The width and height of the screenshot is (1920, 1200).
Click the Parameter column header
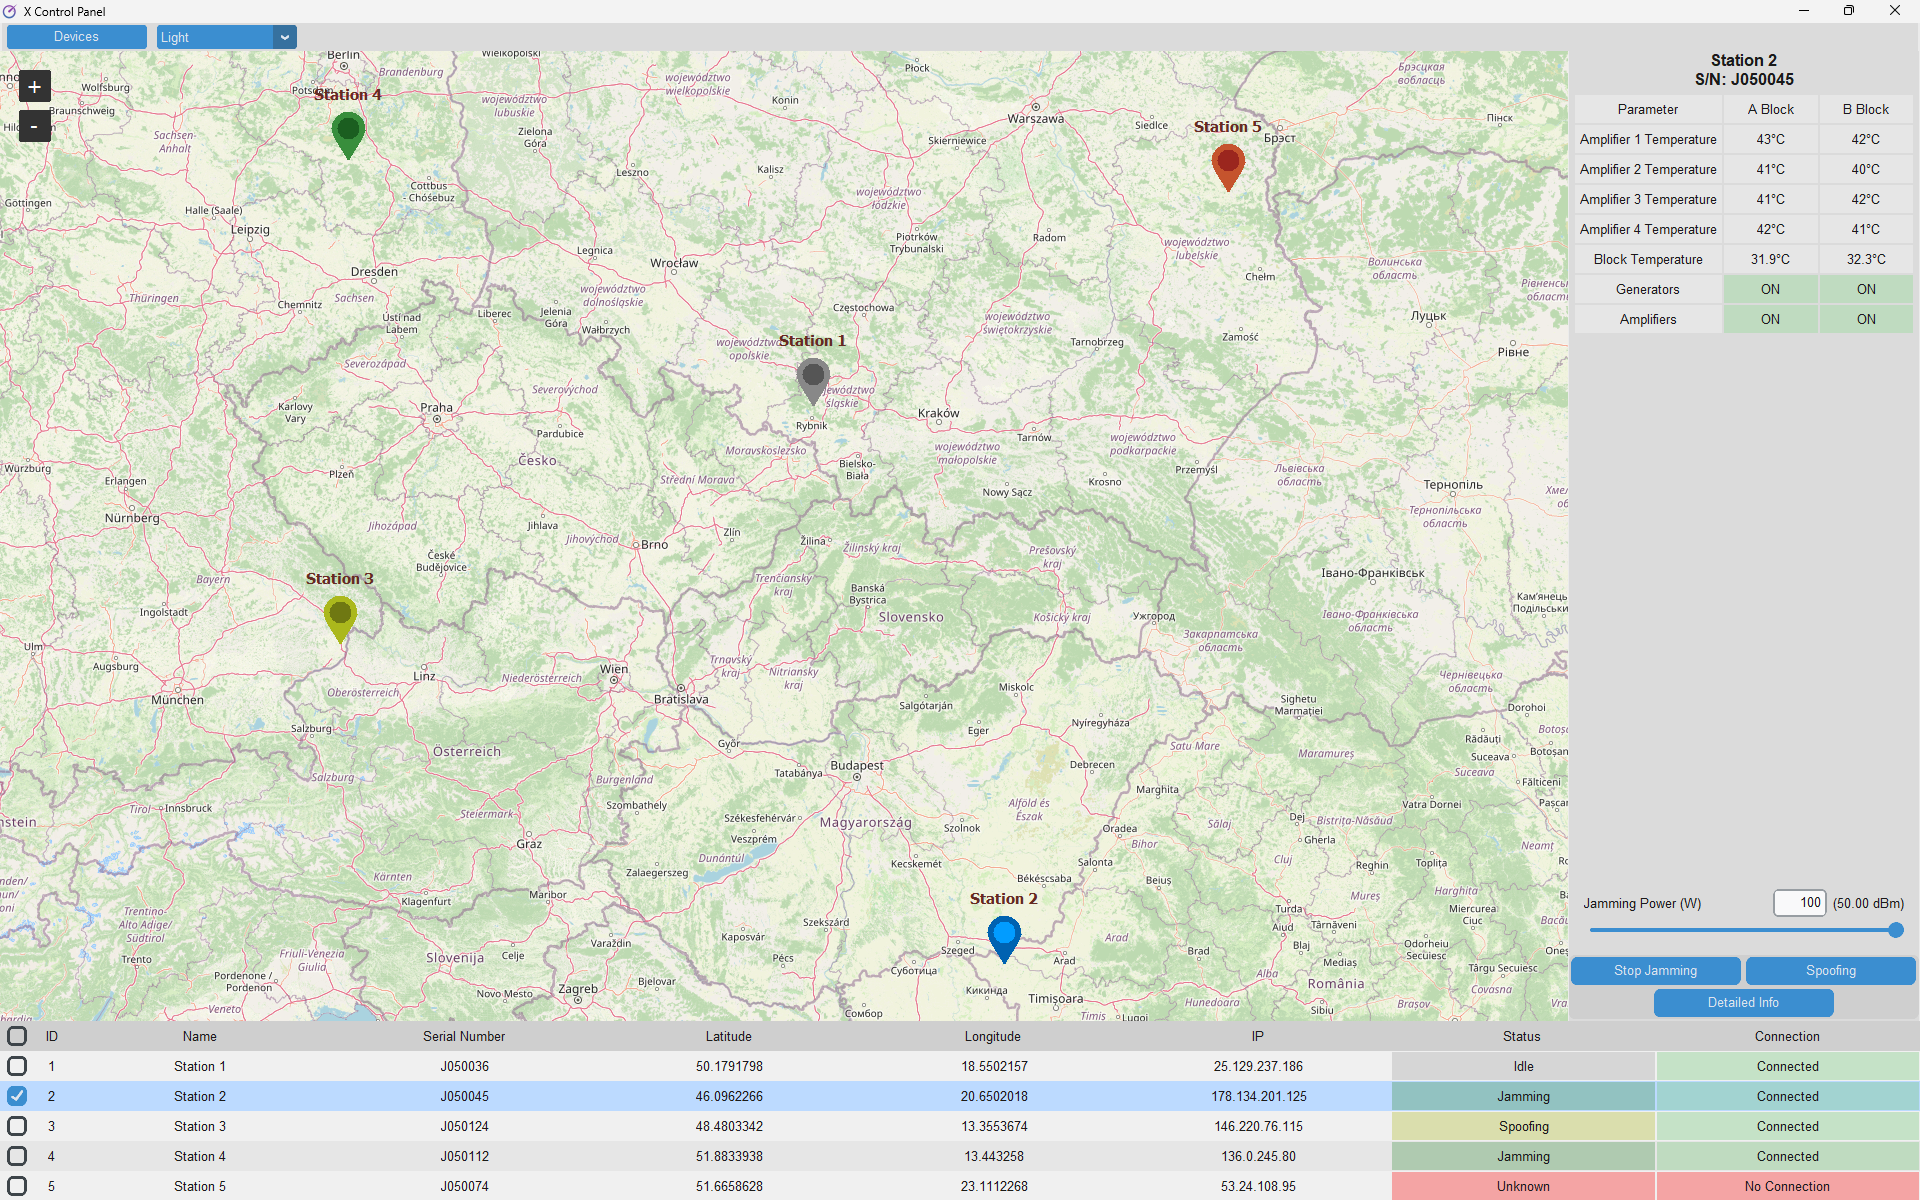[x=1648, y=109]
